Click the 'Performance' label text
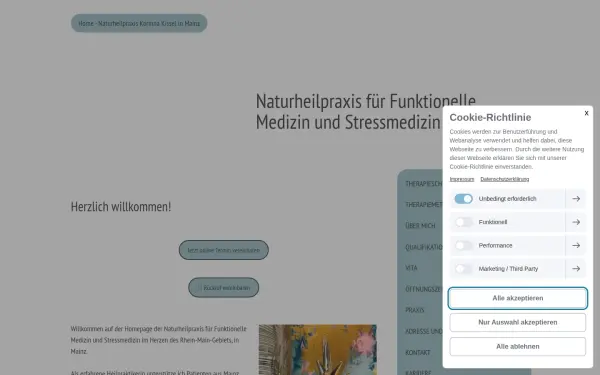The image size is (600, 375). tap(495, 245)
